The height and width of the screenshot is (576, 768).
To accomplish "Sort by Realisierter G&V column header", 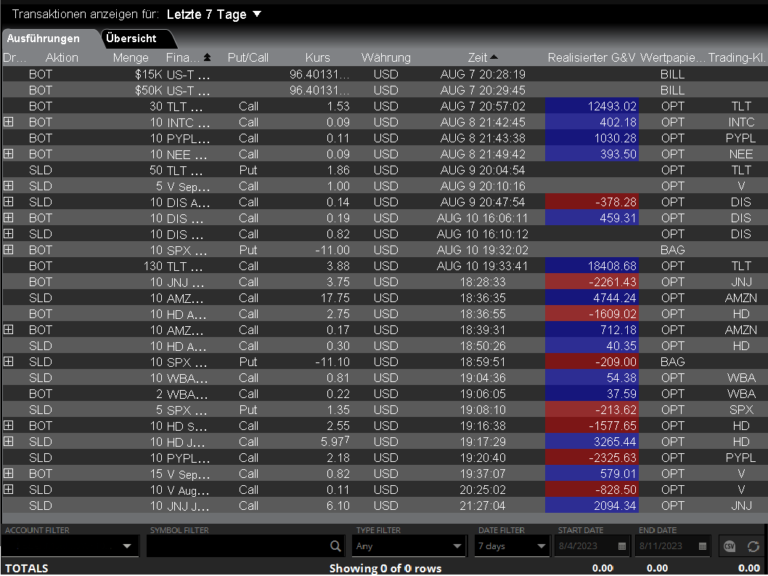I will click(x=591, y=57).
